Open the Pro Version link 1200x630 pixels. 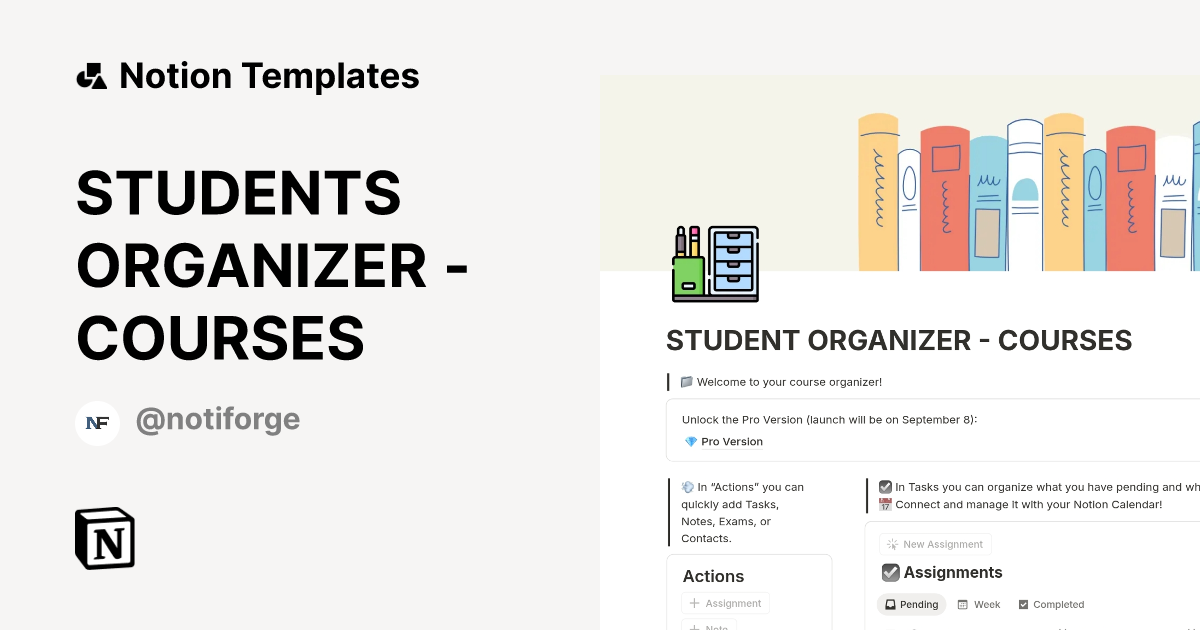[x=731, y=441]
